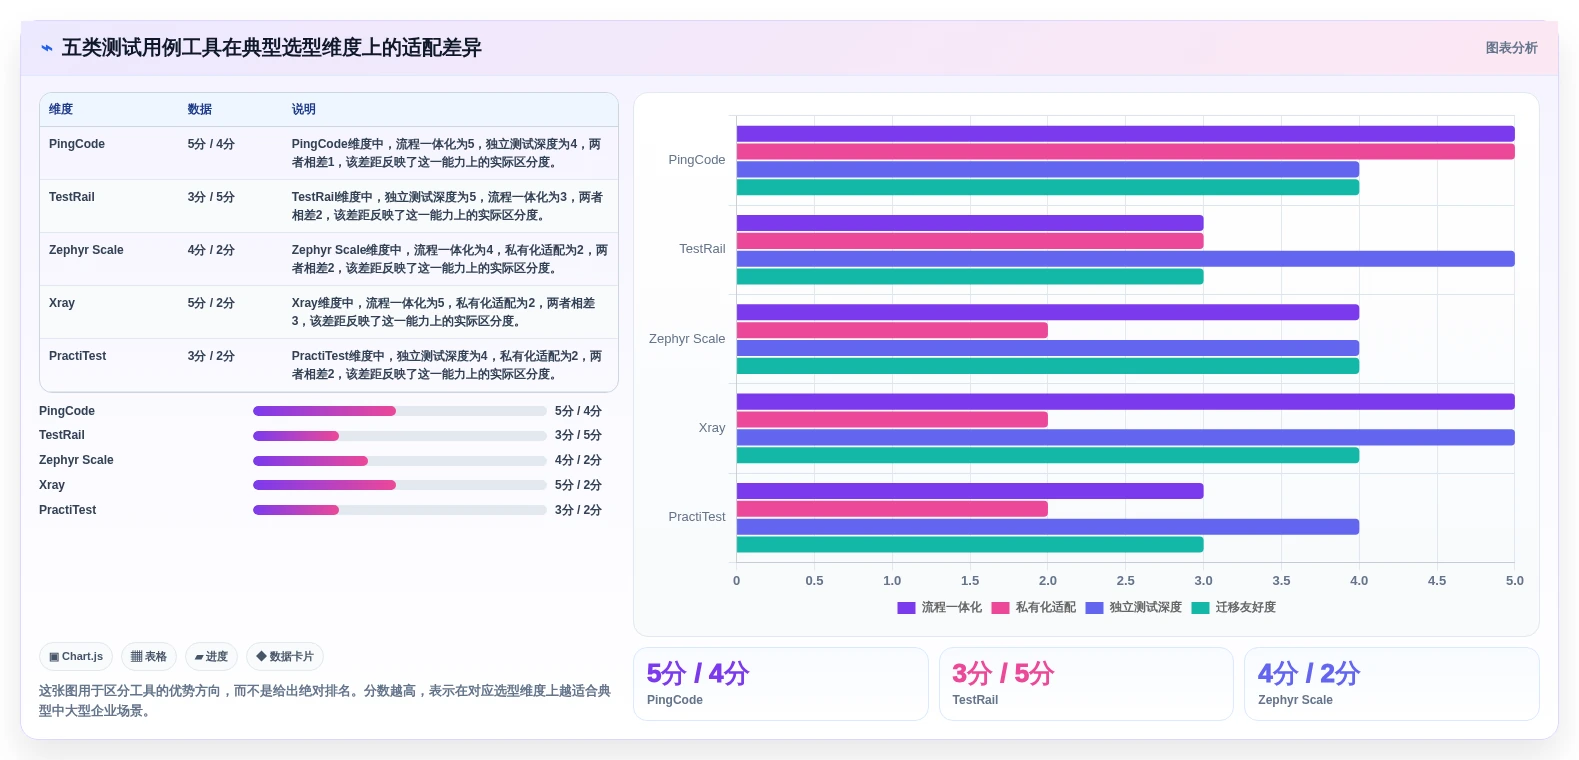The height and width of the screenshot is (760, 1579).
Task: Toggle the 流程一体化 legend swatch
Action: pos(906,608)
